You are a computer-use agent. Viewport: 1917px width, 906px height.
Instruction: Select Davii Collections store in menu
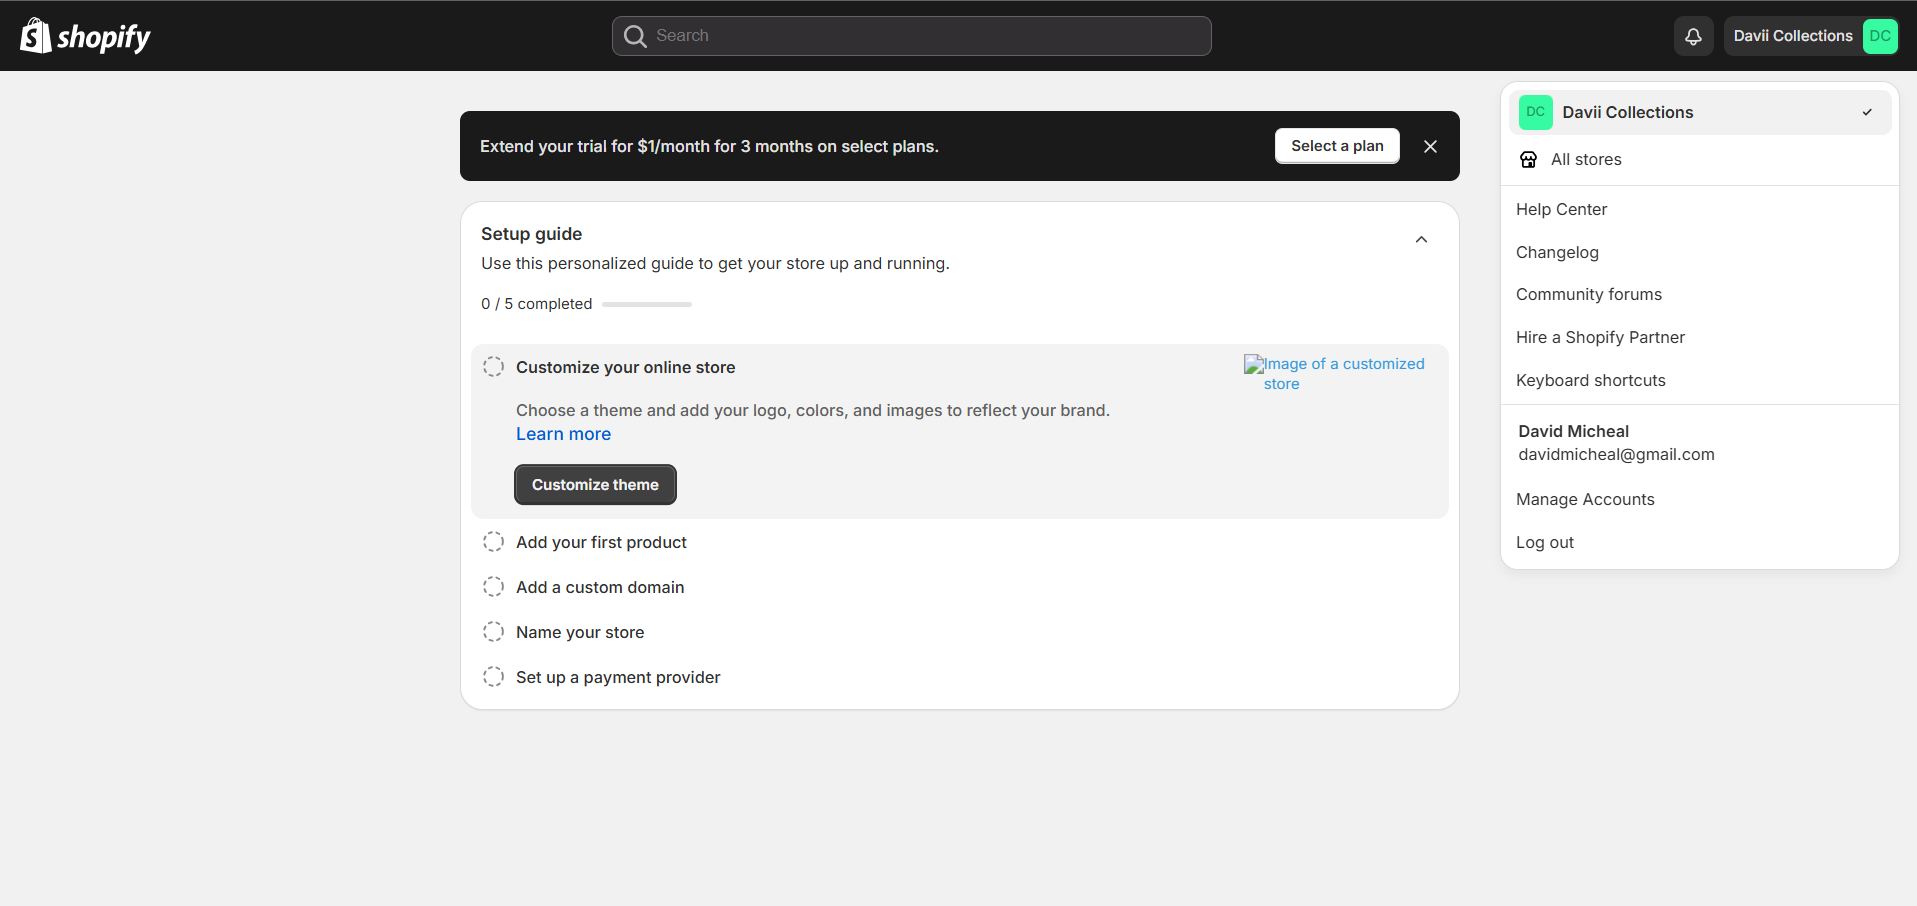point(1699,112)
